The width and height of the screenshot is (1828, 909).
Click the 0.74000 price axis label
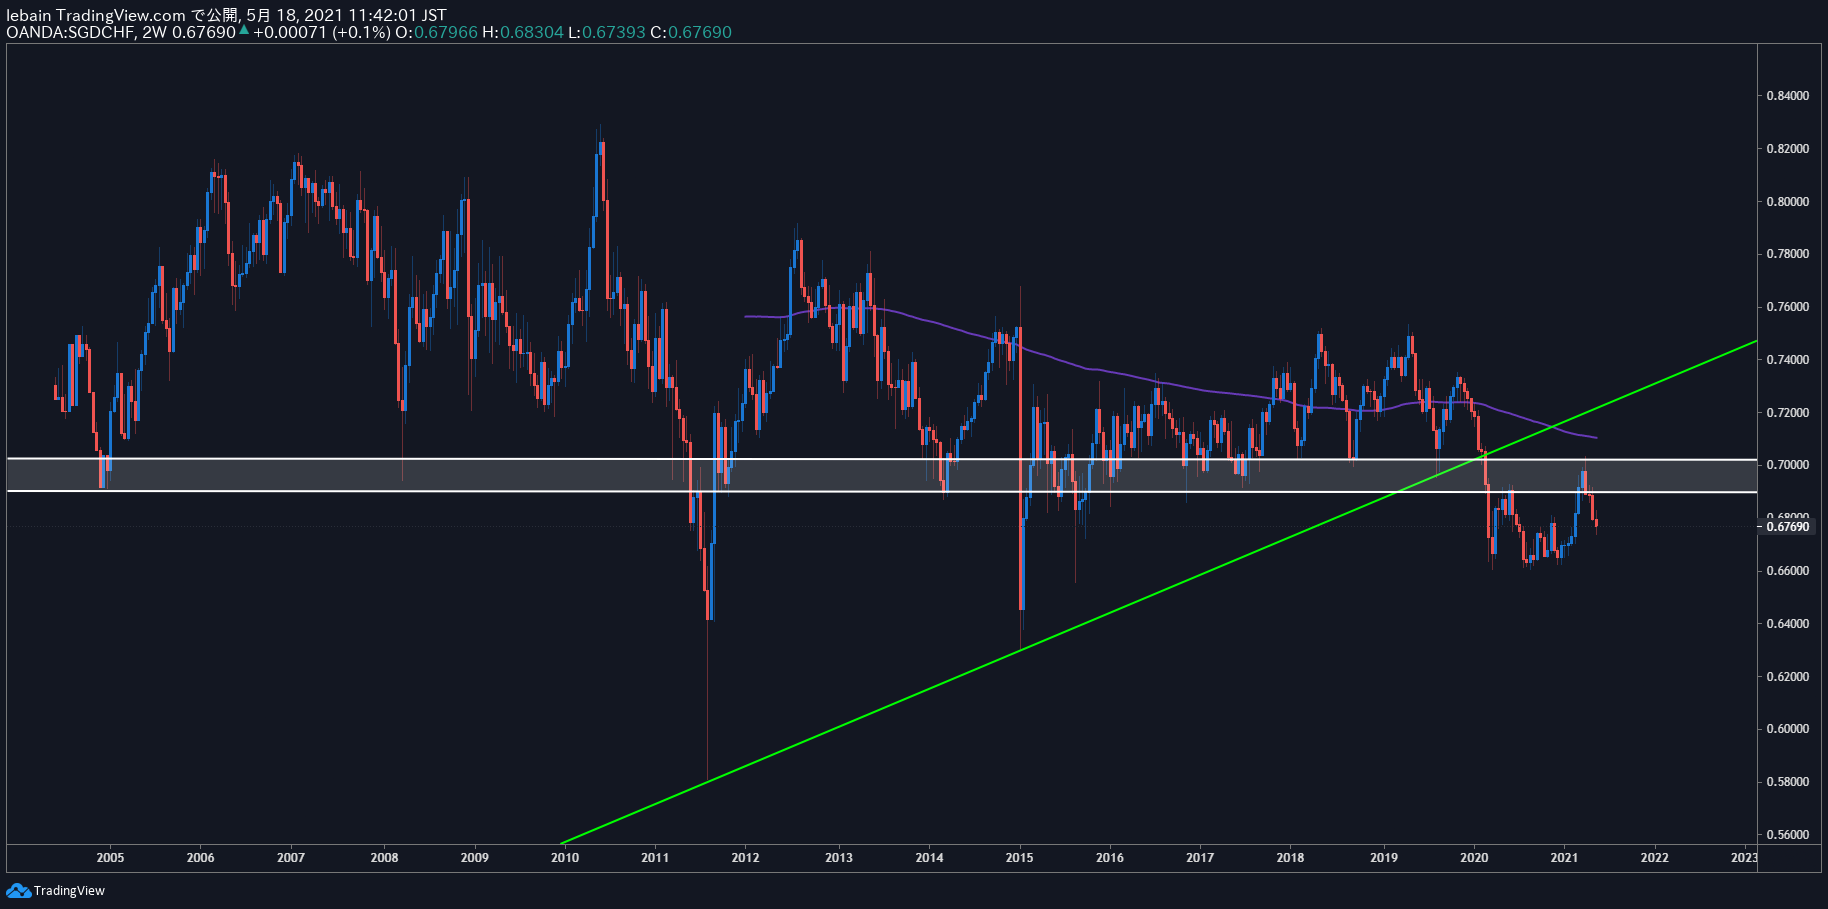click(x=1787, y=360)
